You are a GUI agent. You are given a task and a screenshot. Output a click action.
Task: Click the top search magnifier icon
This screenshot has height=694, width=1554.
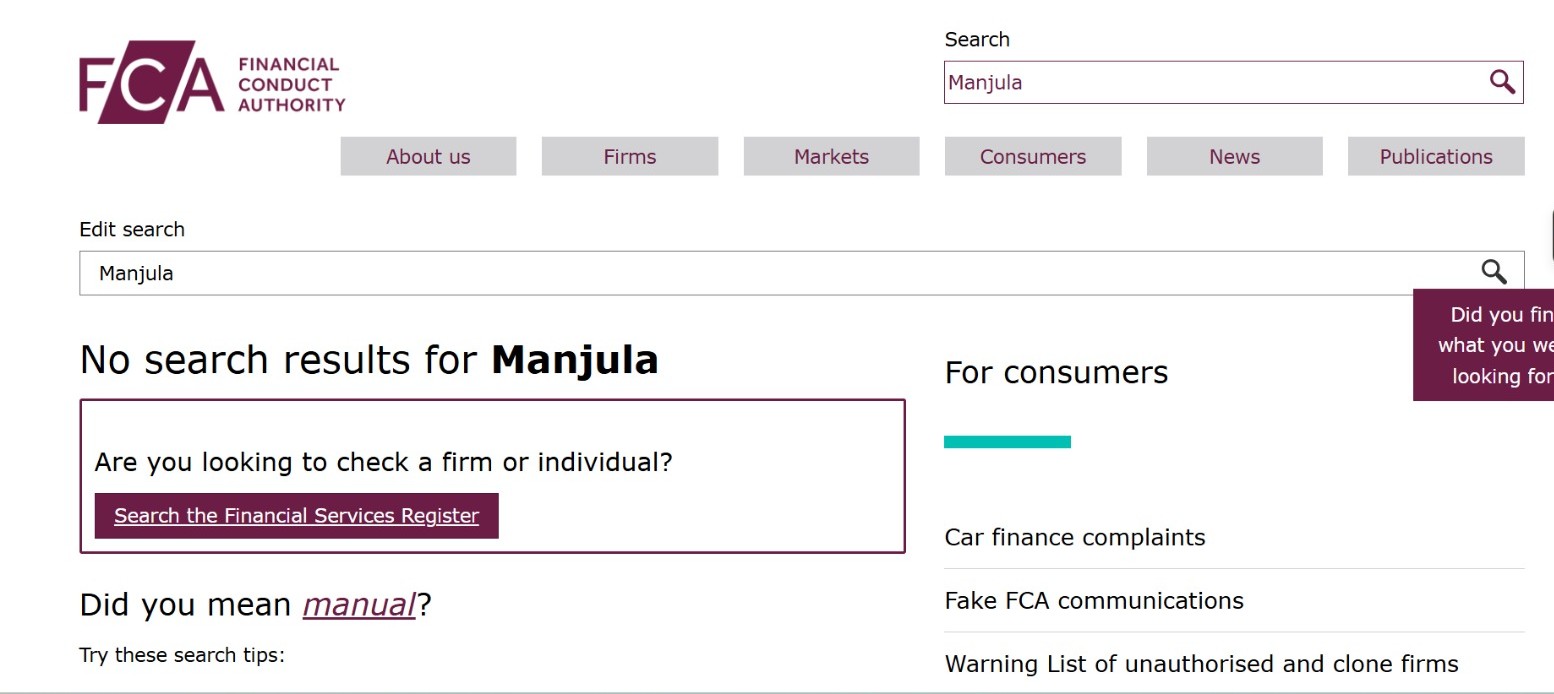(1502, 82)
